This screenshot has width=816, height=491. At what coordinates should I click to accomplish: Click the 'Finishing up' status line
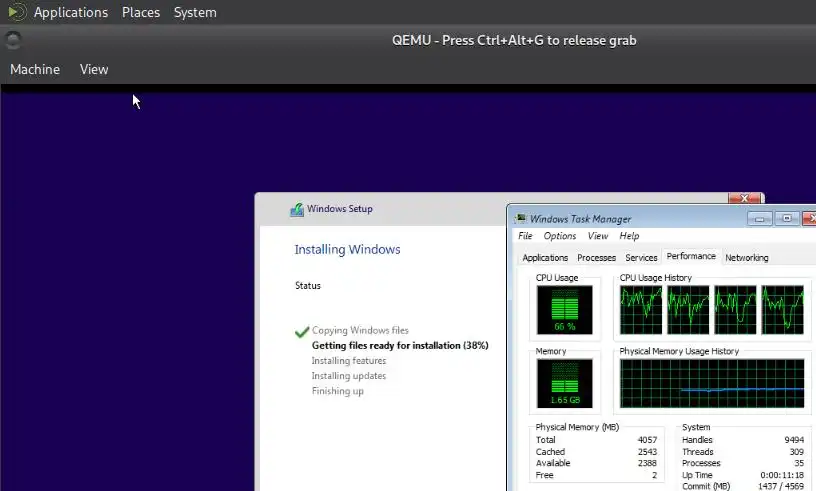click(338, 391)
